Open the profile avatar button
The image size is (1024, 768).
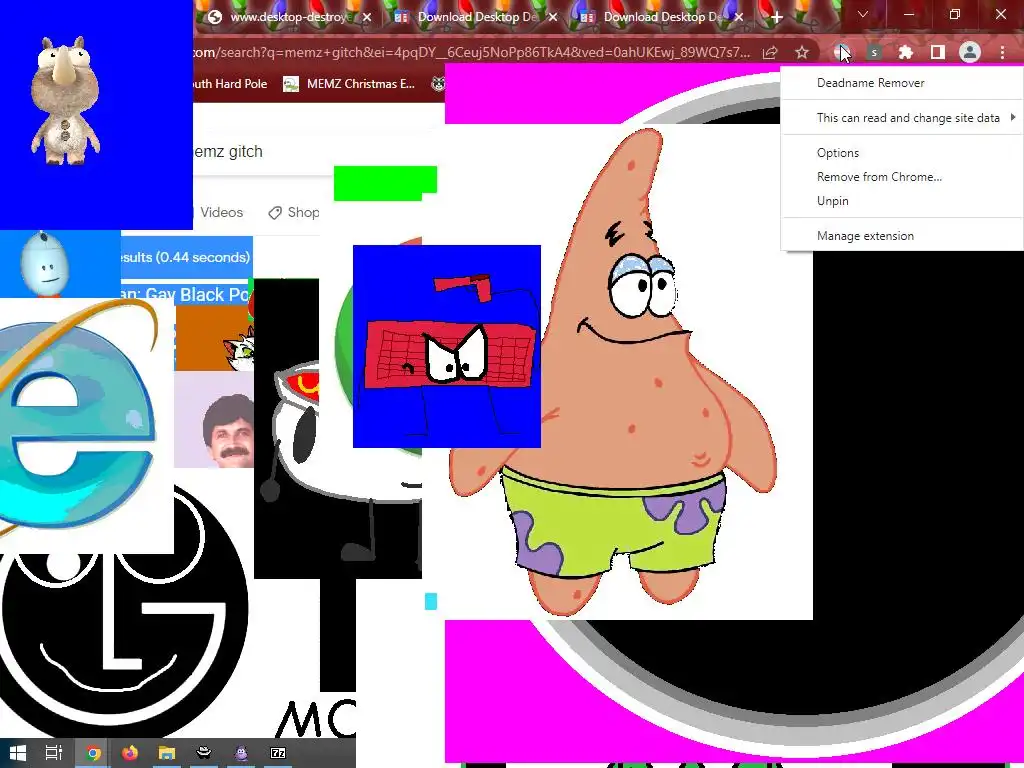tap(970, 52)
